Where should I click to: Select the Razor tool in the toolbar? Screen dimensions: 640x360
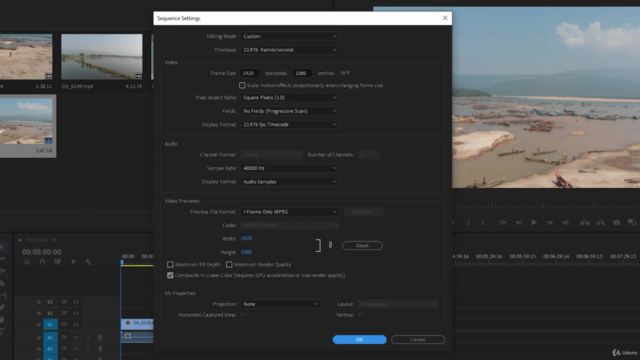(2, 283)
